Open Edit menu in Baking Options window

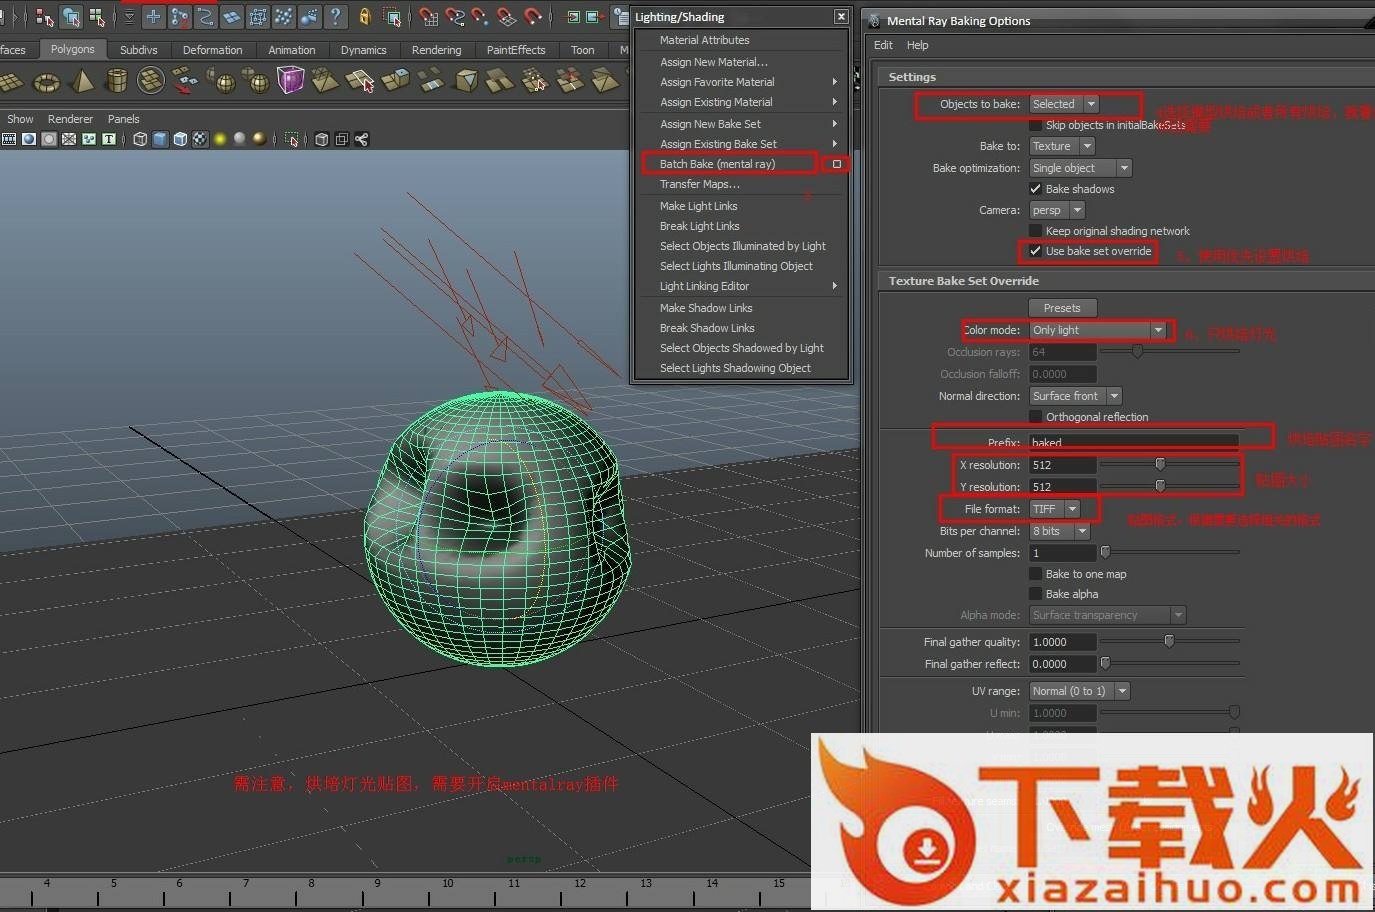tap(883, 45)
